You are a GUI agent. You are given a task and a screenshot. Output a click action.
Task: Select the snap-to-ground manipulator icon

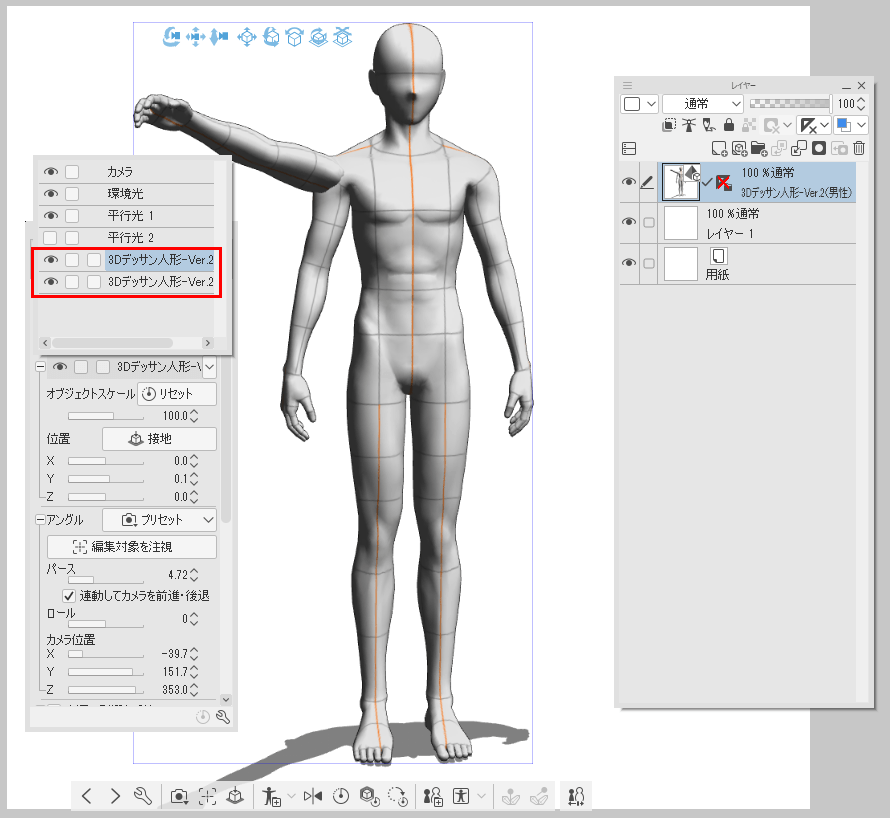point(342,37)
